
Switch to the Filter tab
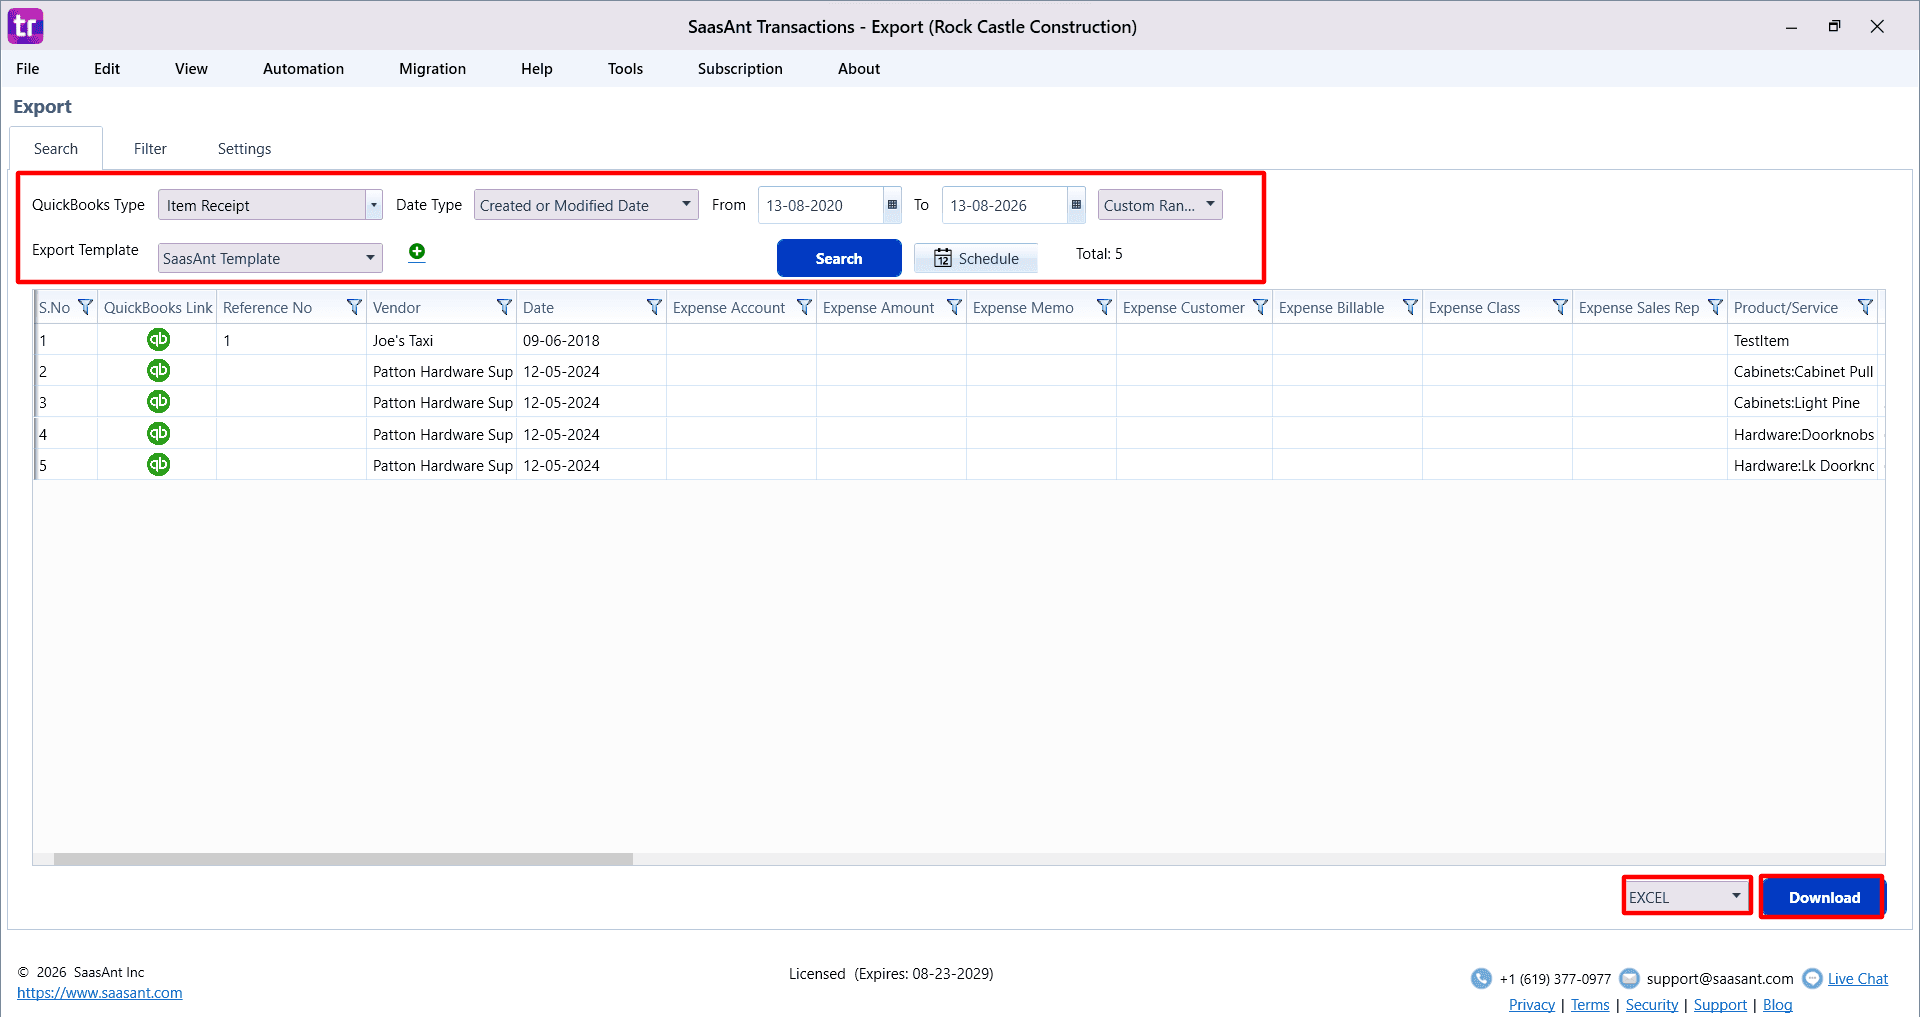[150, 149]
